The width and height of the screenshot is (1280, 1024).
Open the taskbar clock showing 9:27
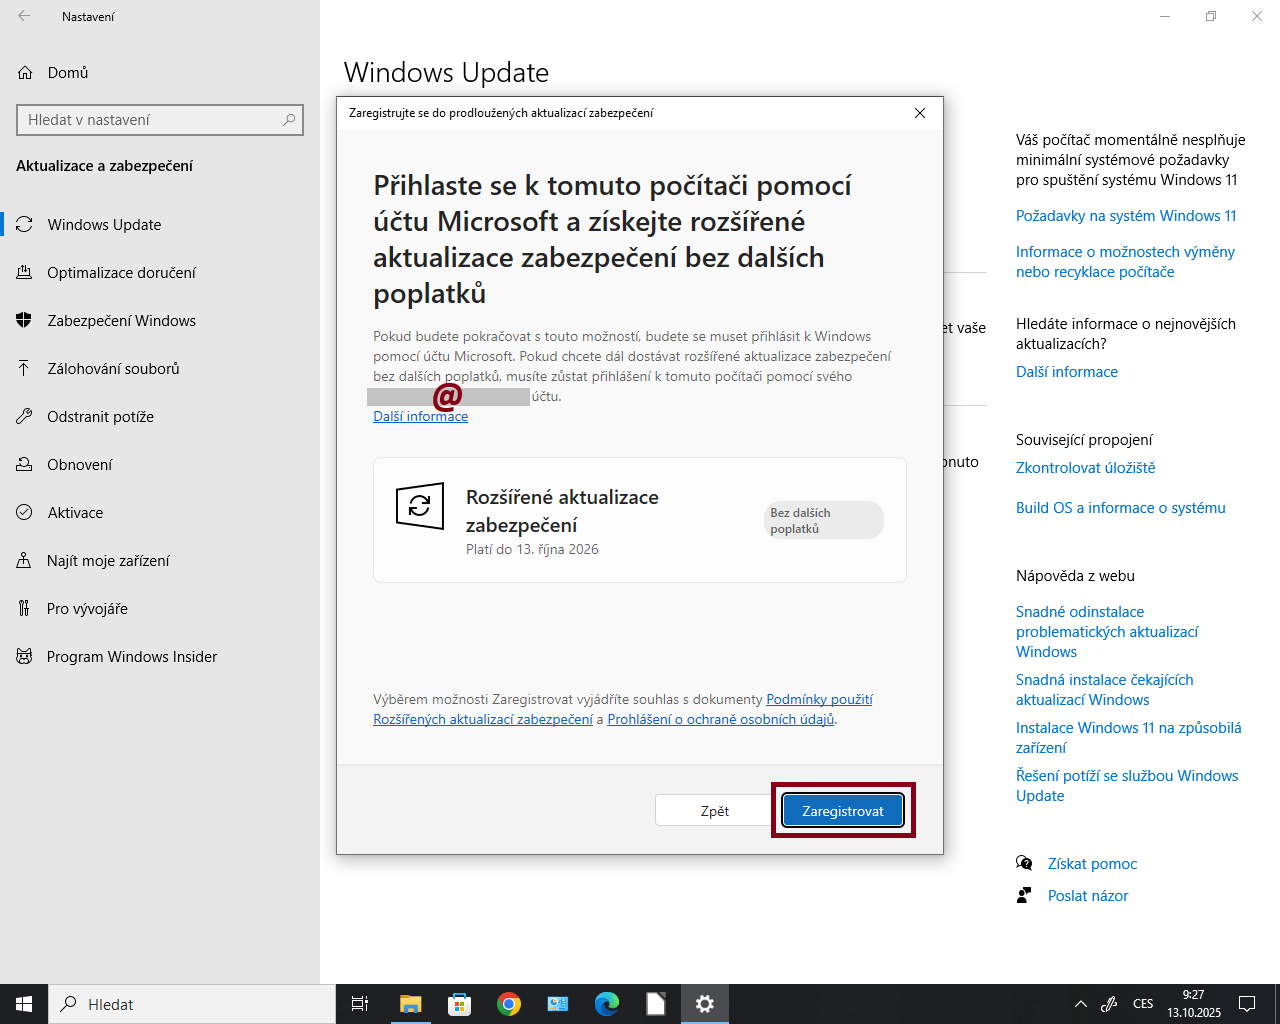click(1193, 1004)
